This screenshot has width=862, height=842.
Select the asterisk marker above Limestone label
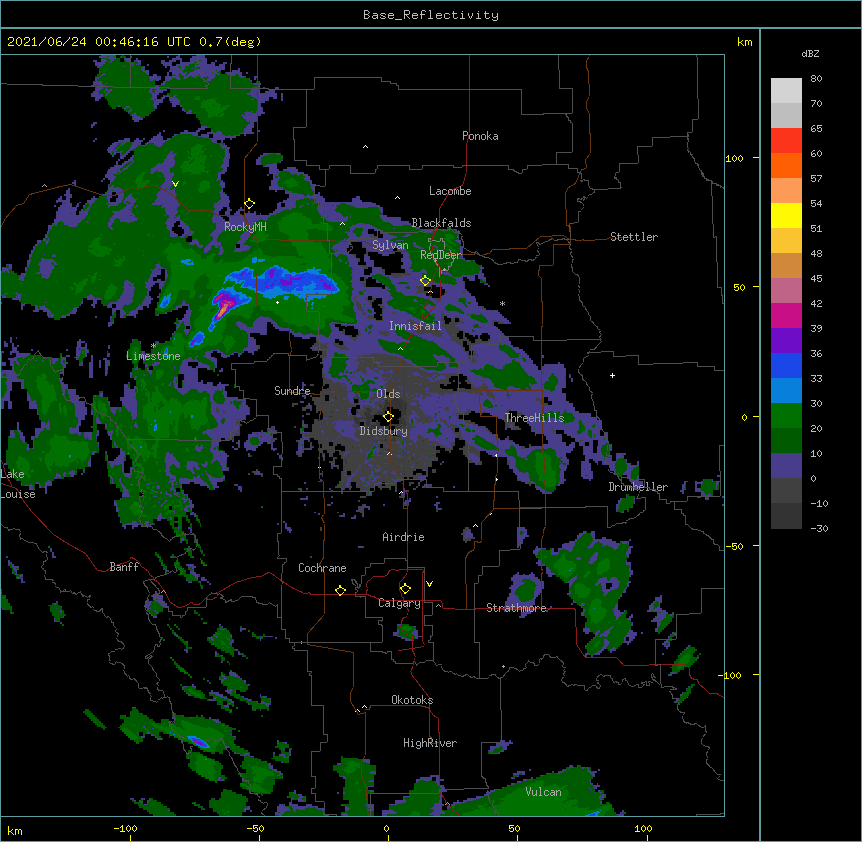tap(153, 346)
